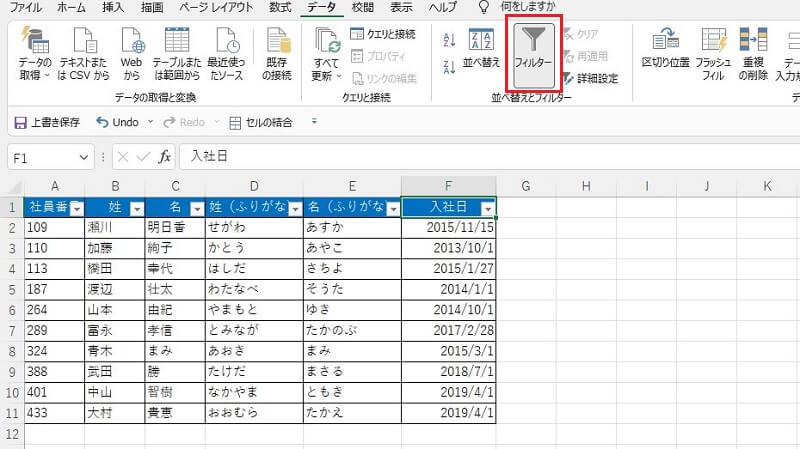Select column G header

(526, 186)
